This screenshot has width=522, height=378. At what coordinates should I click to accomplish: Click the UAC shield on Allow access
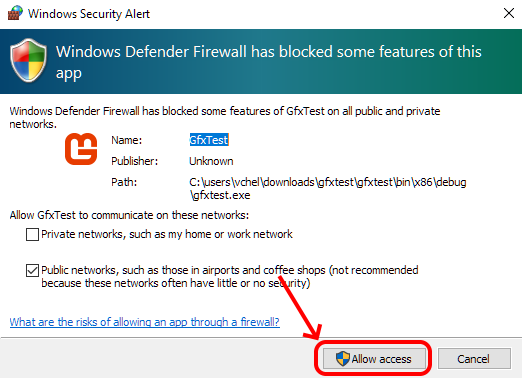[343, 359]
